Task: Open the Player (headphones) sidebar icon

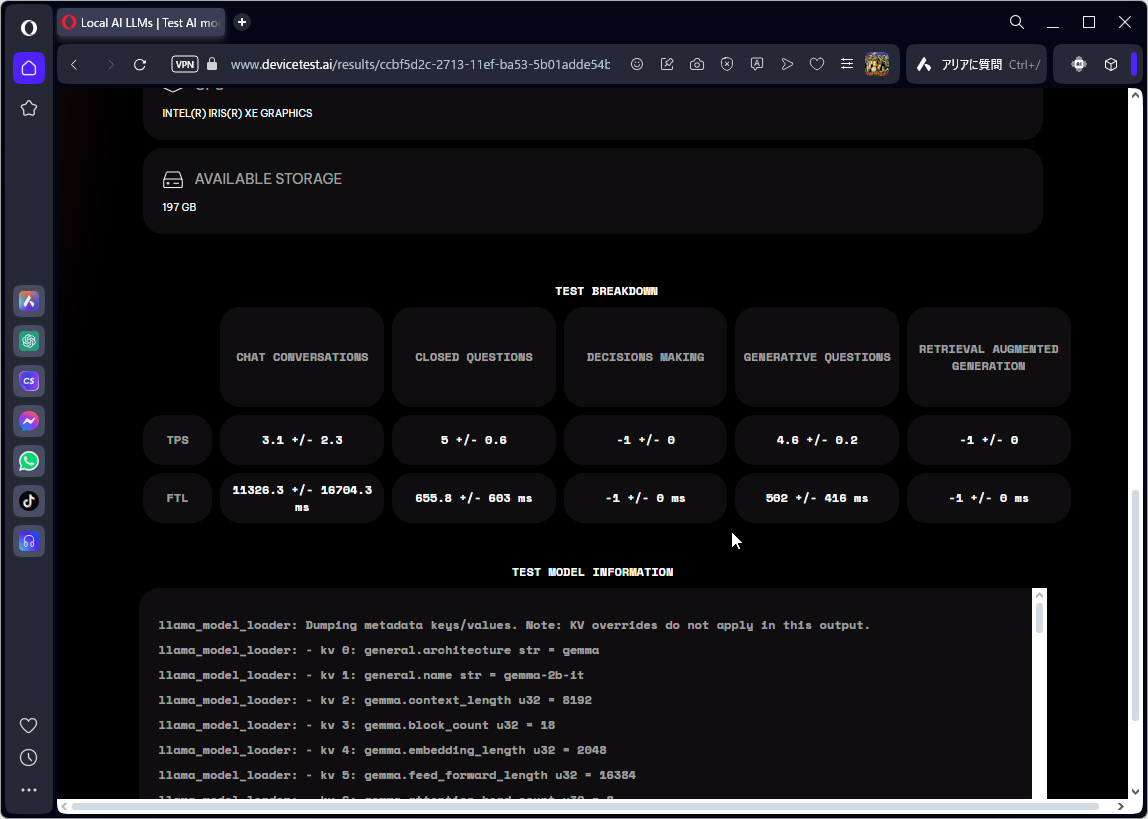Action: [x=28, y=541]
